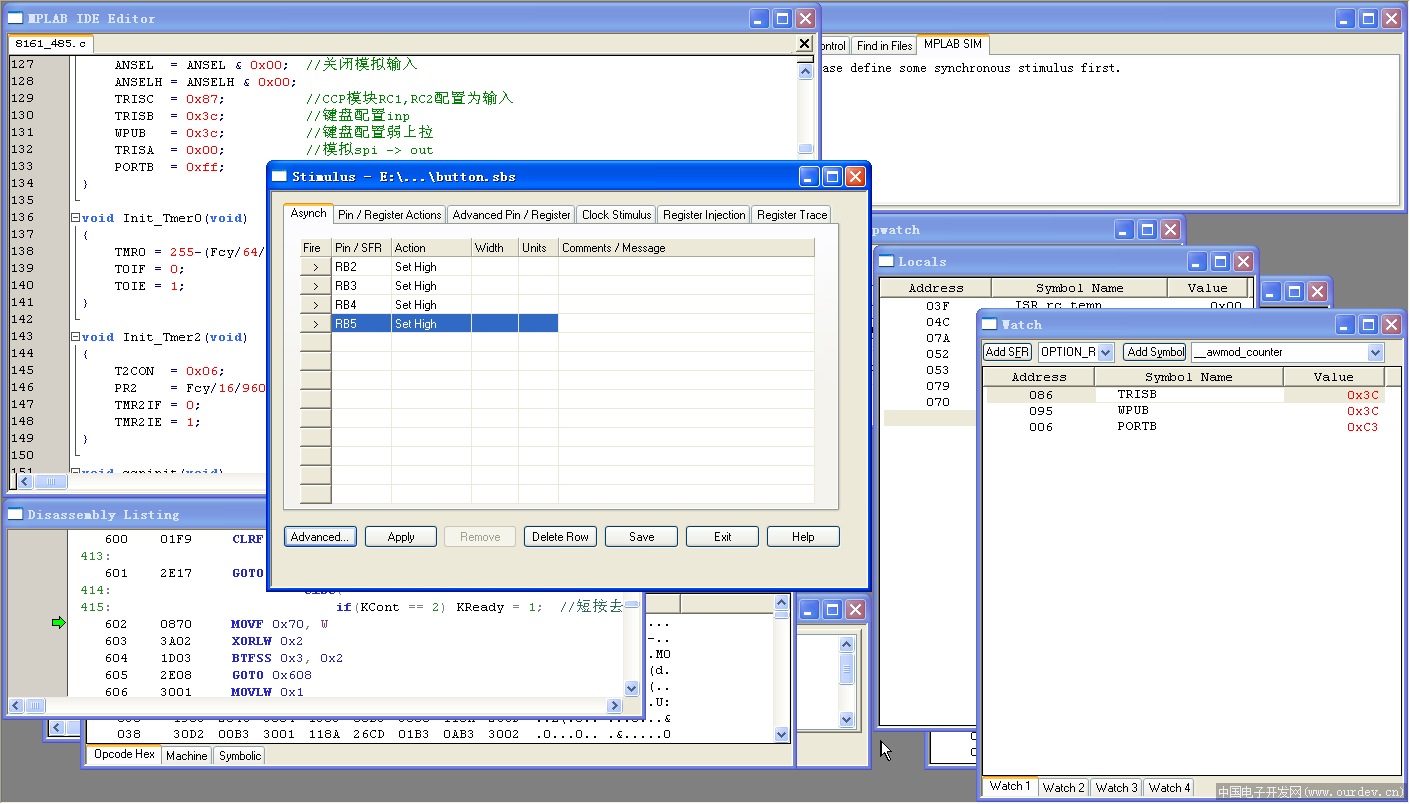This screenshot has height=804, width=1410.
Task: Open the Disassembly Listing window title icon
Action: pos(16,514)
